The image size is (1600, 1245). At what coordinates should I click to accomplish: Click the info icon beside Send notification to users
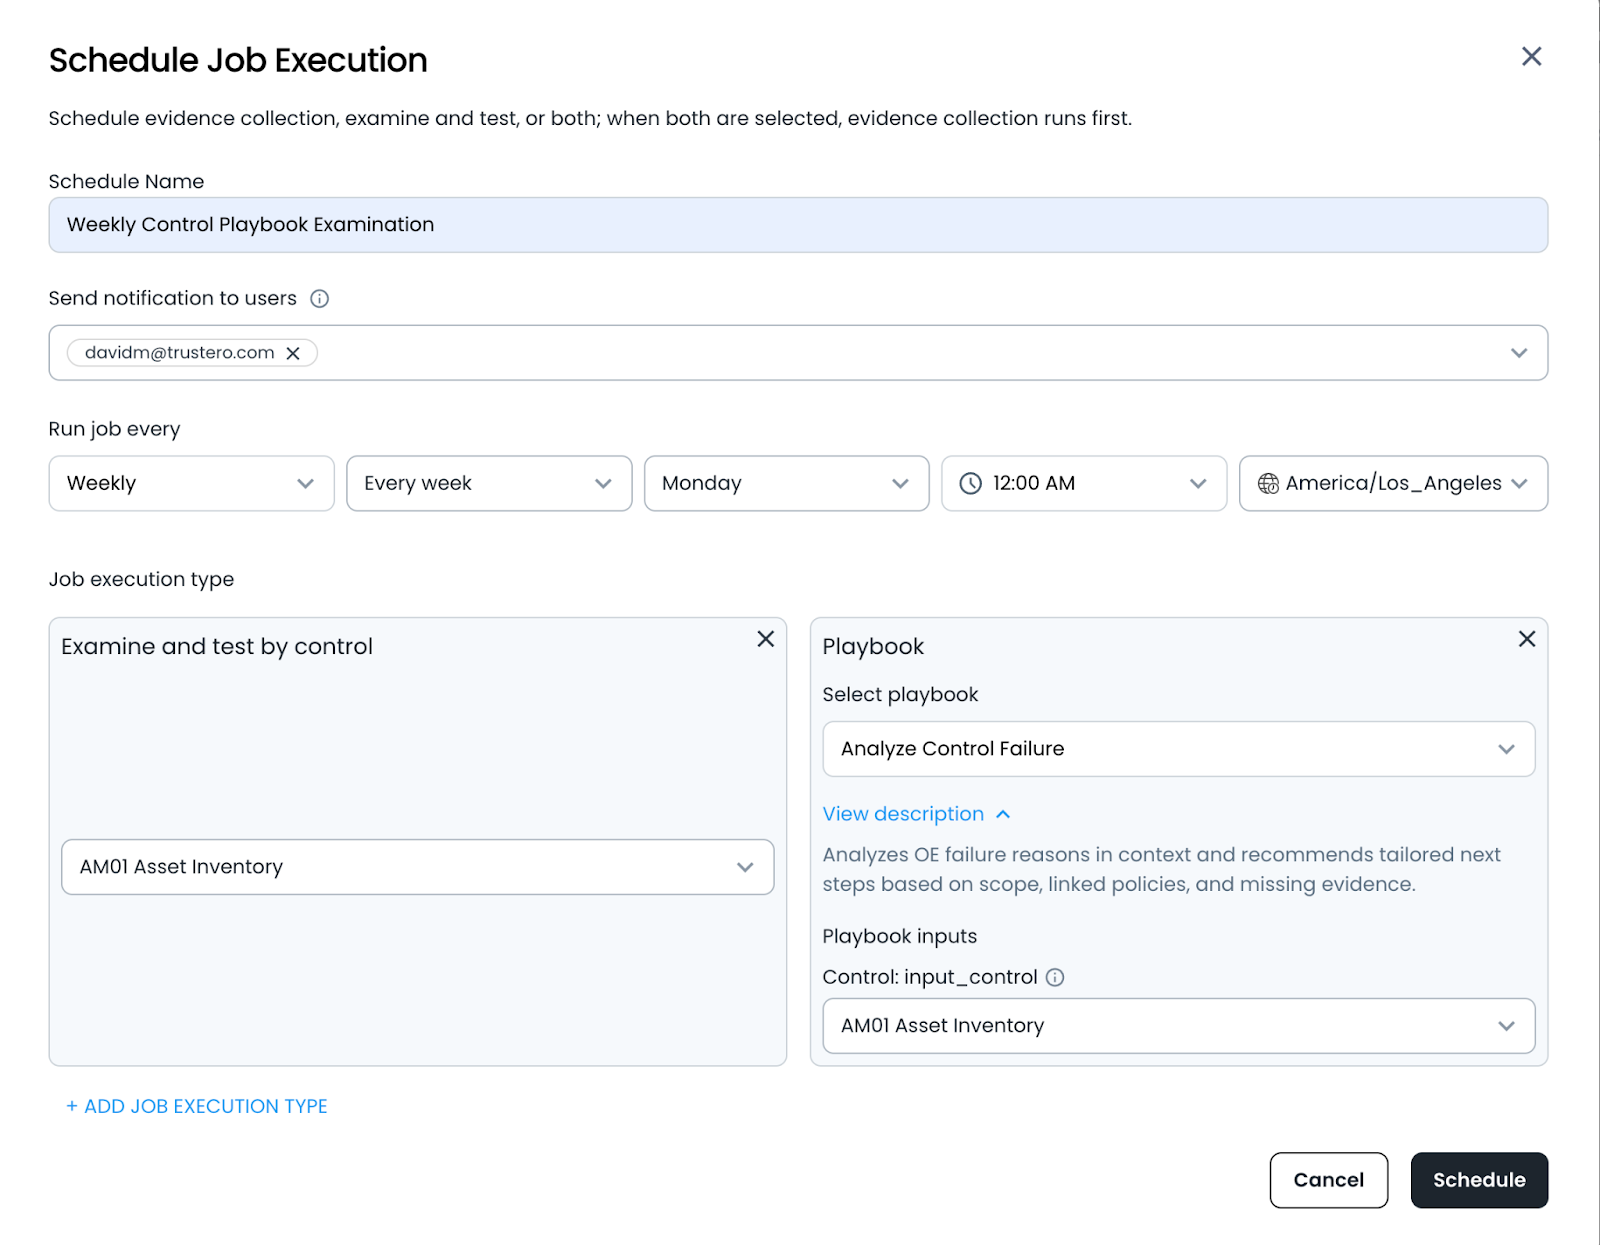click(x=320, y=299)
